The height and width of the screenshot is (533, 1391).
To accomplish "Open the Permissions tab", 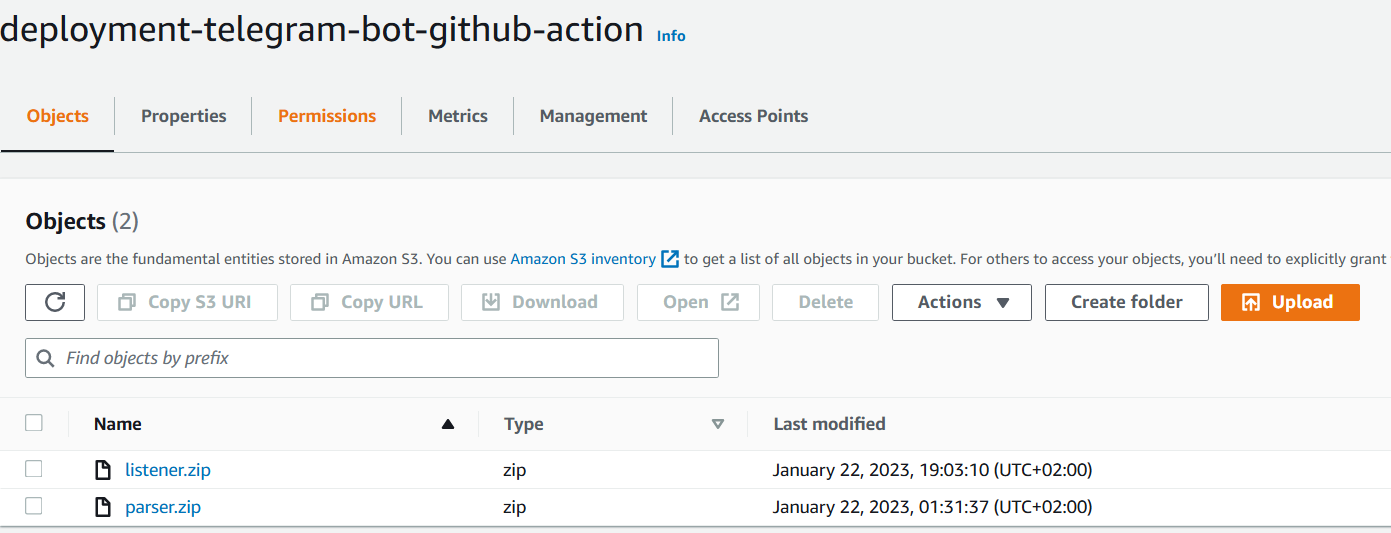I will click(x=327, y=116).
